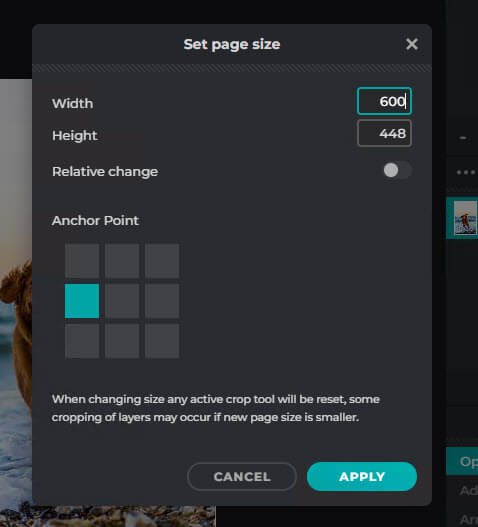Select the dog layer thumbnail in right panel
478x527 pixels.
tap(465, 218)
